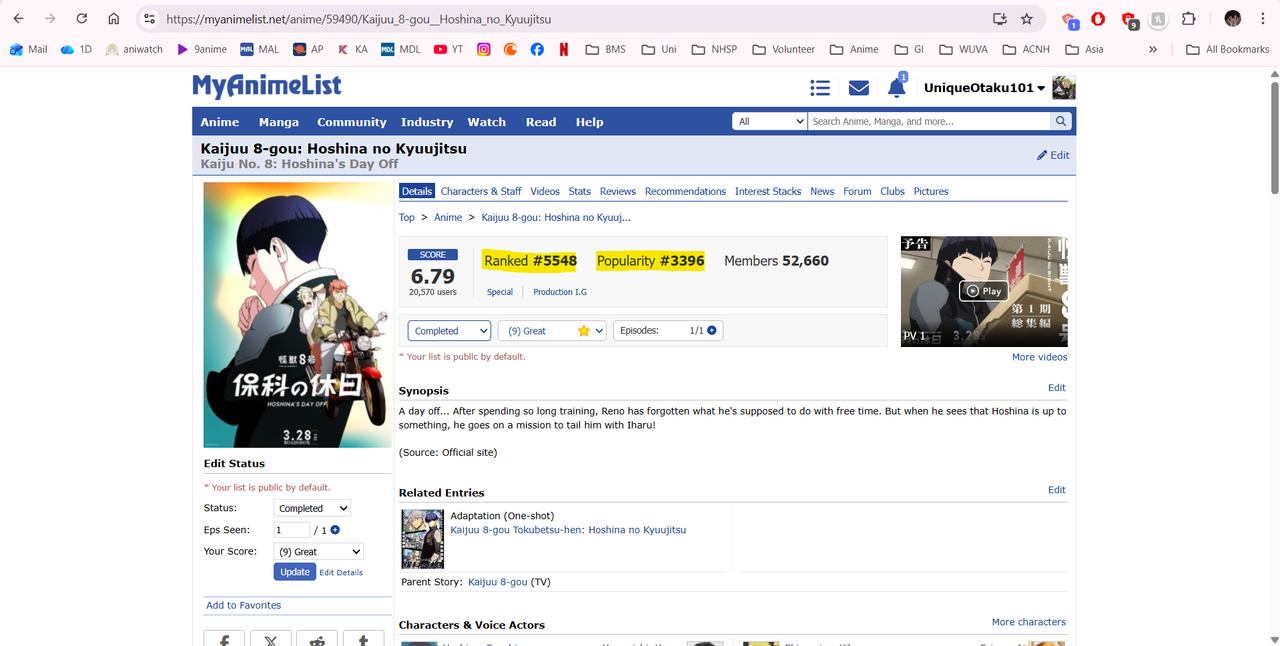1280x646 pixels.
Task: Open the Industry navigation menu
Action: pyautogui.click(x=427, y=122)
